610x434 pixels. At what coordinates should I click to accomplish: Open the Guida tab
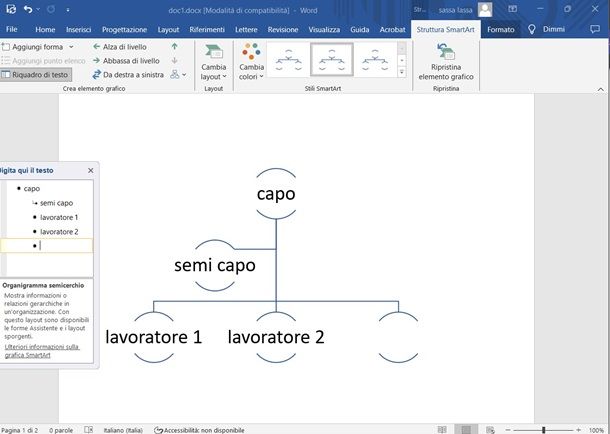[359, 30]
